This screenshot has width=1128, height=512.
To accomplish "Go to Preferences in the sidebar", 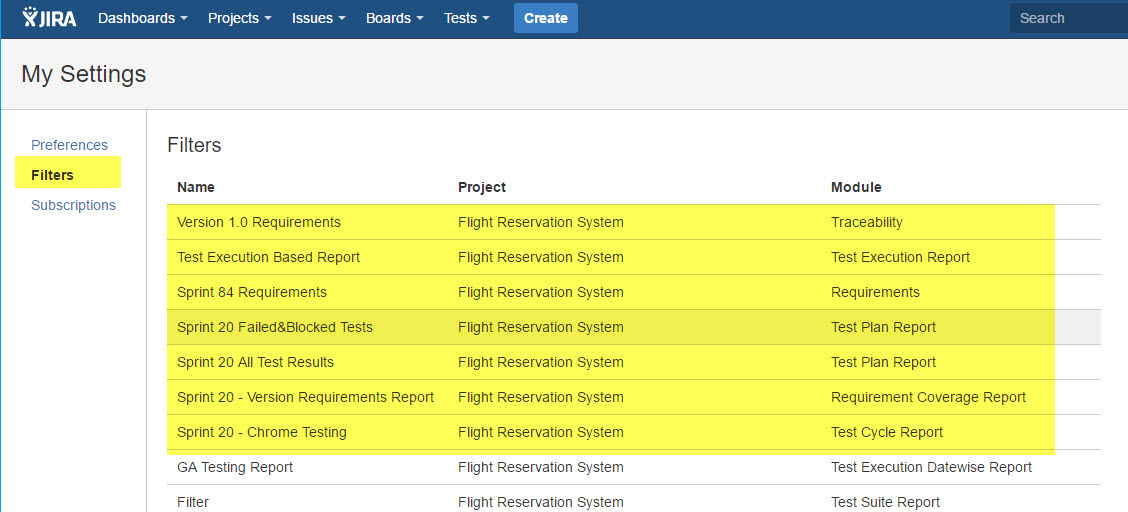I will [x=69, y=145].
